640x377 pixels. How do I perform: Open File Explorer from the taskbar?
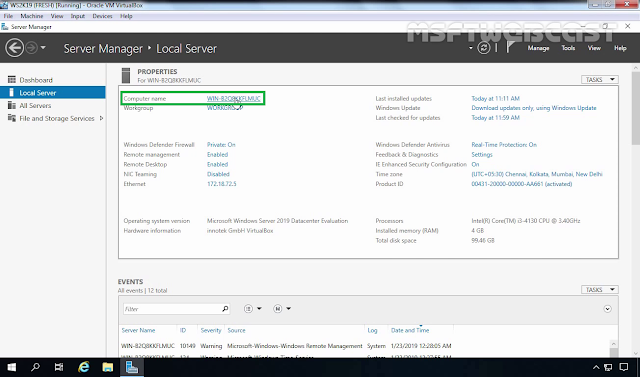(x=108, y=367)
